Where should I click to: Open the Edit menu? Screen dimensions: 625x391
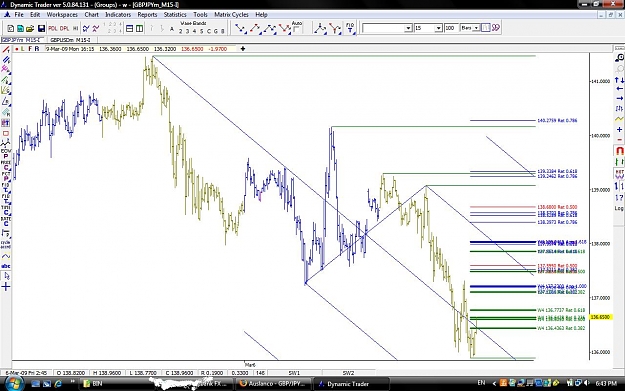[35, 14]
